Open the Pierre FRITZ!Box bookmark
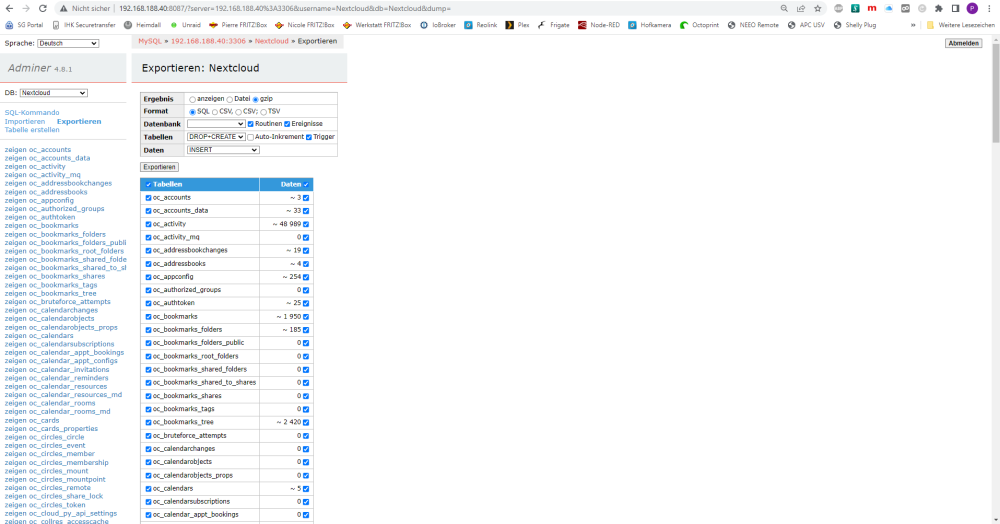 pos(238,25)
